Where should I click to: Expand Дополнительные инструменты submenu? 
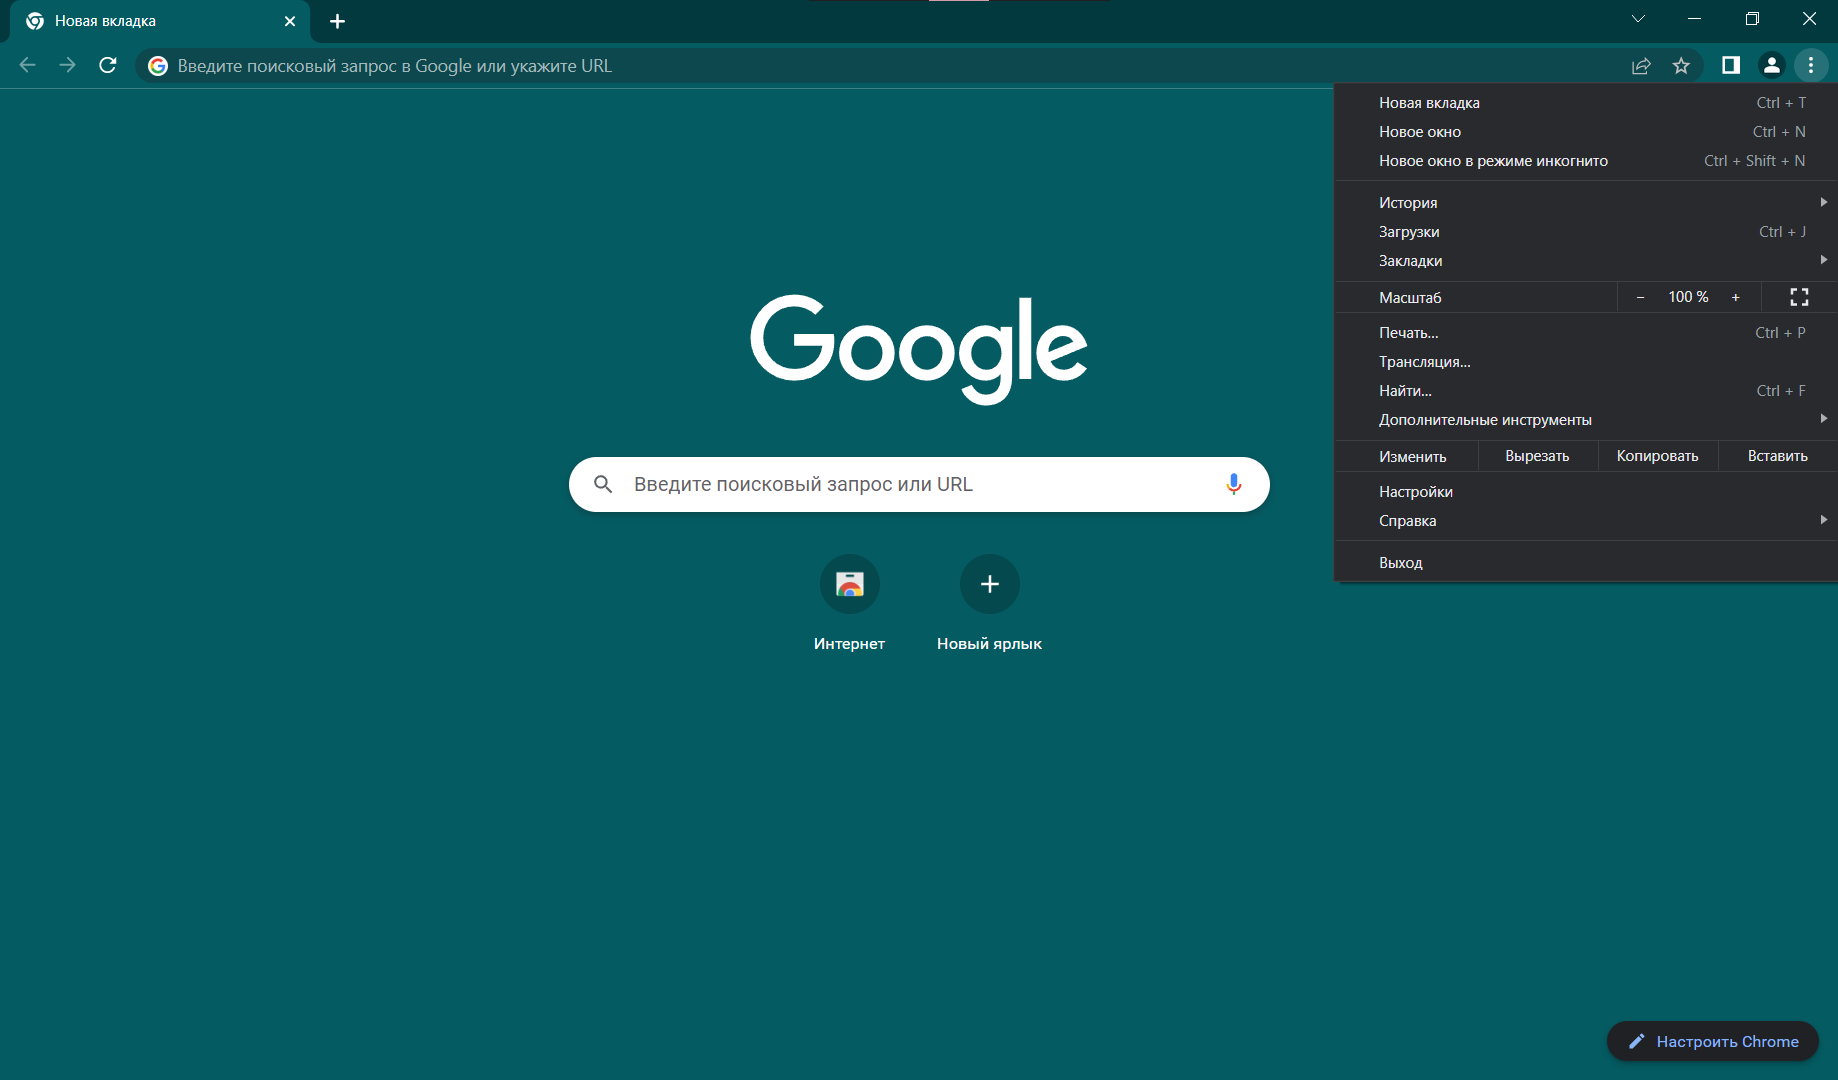(1586, 420)
